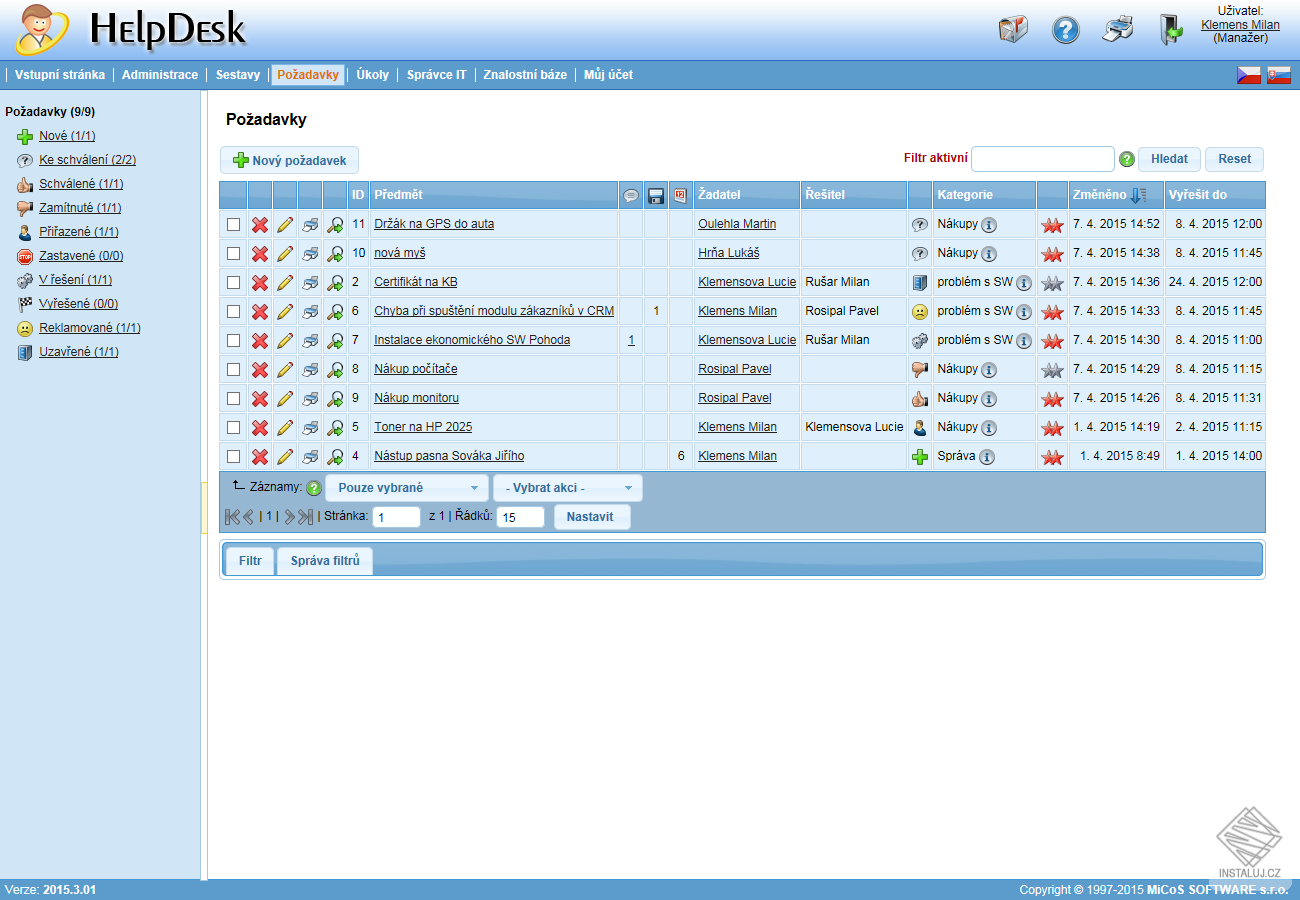Image resolution: width=1300 pixels, height=900 pixels.
Task: Click category info icon for 'Držák na GPS do auta'
Action: pyautogui.click(x=989, y=225)
